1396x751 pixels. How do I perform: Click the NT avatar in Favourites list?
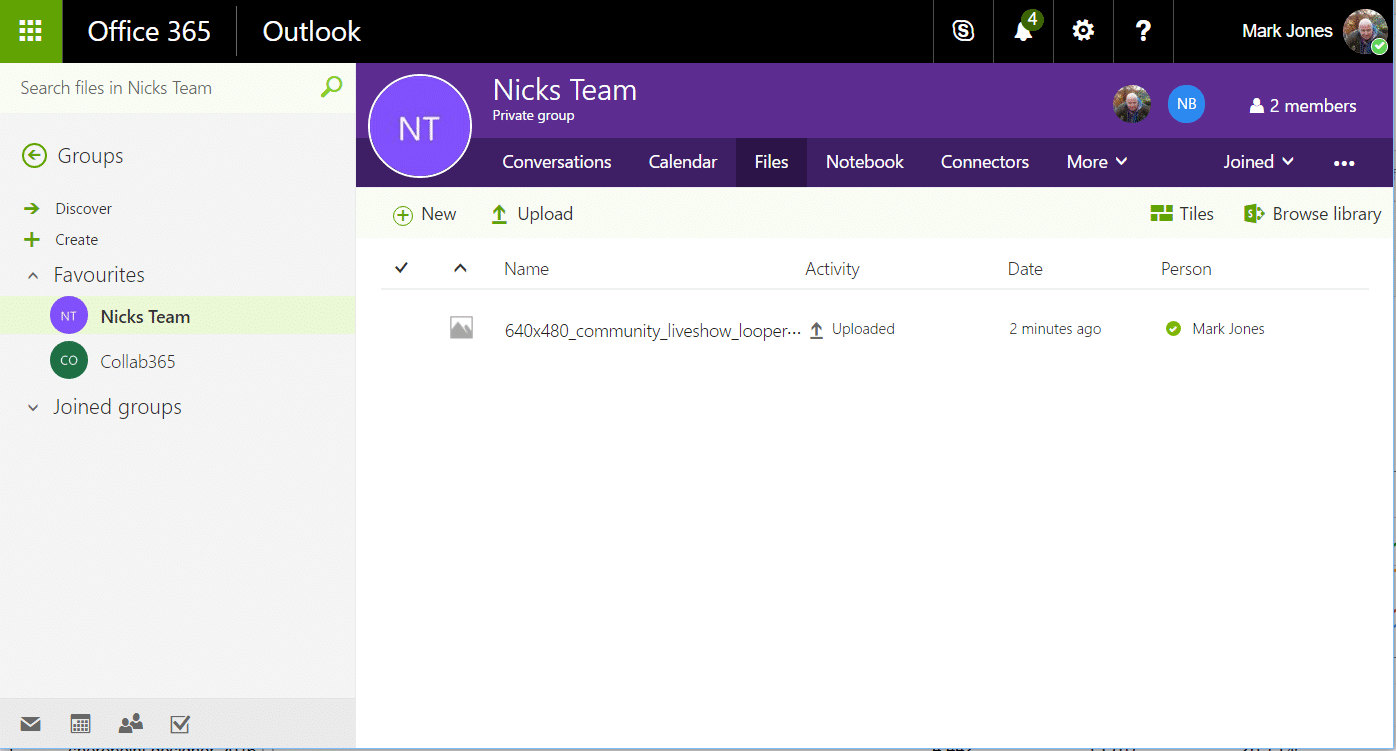(69, 316)
